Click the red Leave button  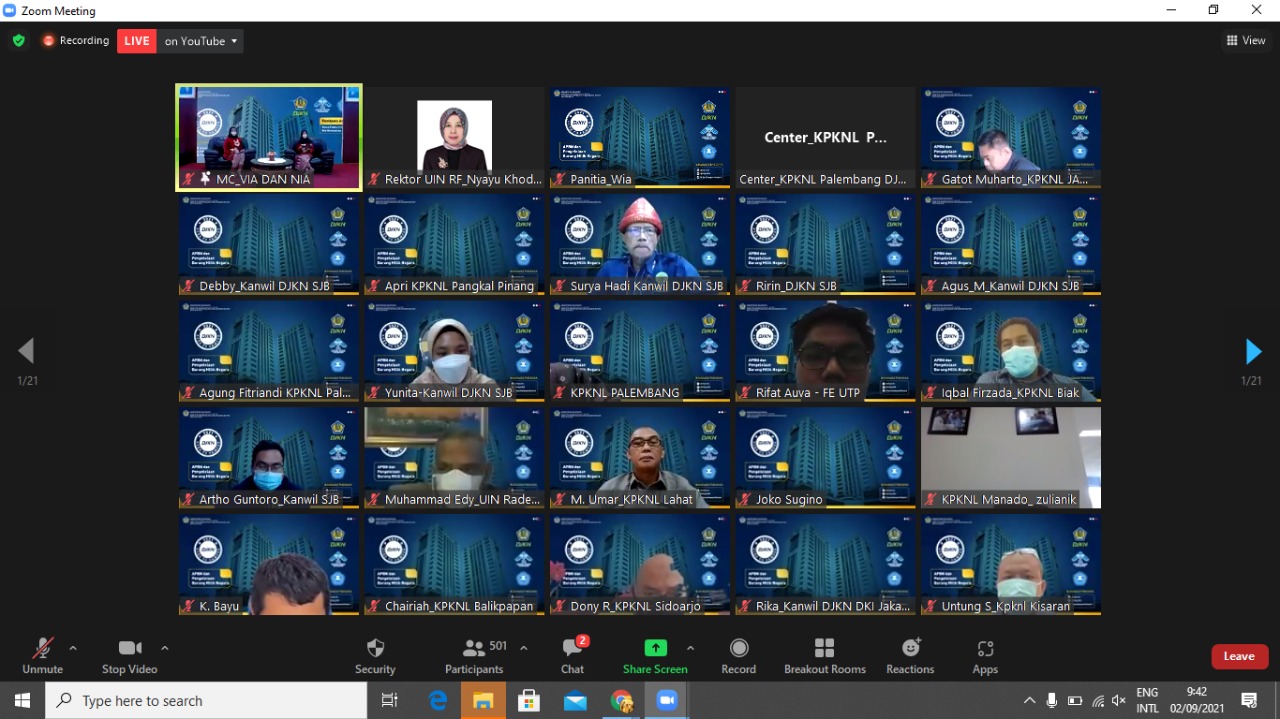pos(1239,656)
